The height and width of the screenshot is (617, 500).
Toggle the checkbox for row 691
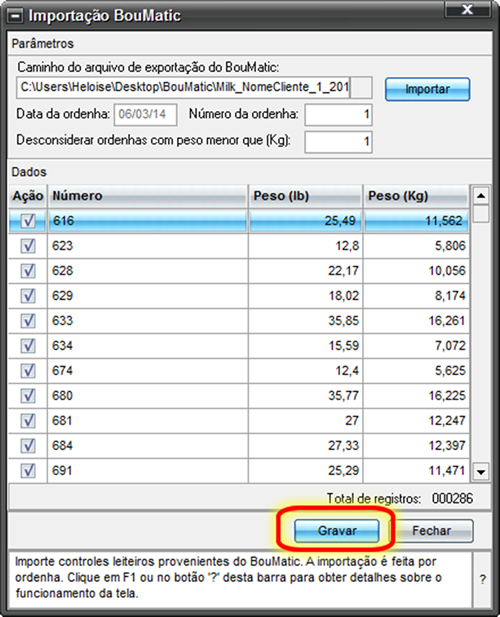click(28, 471)
